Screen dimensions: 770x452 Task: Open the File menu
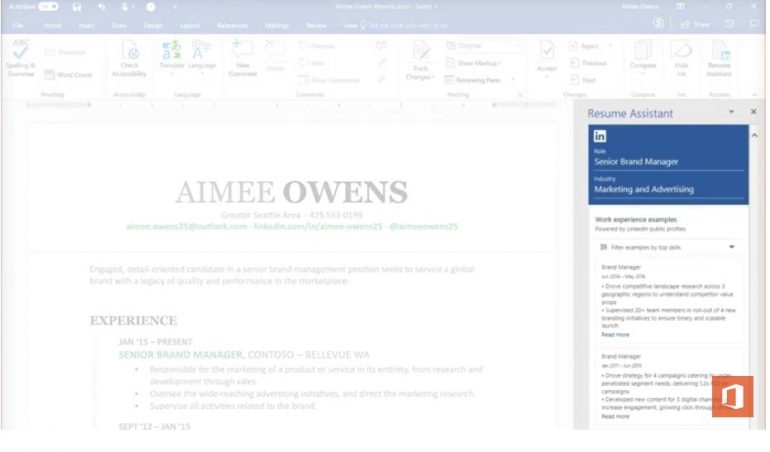(x=18, y=25)
